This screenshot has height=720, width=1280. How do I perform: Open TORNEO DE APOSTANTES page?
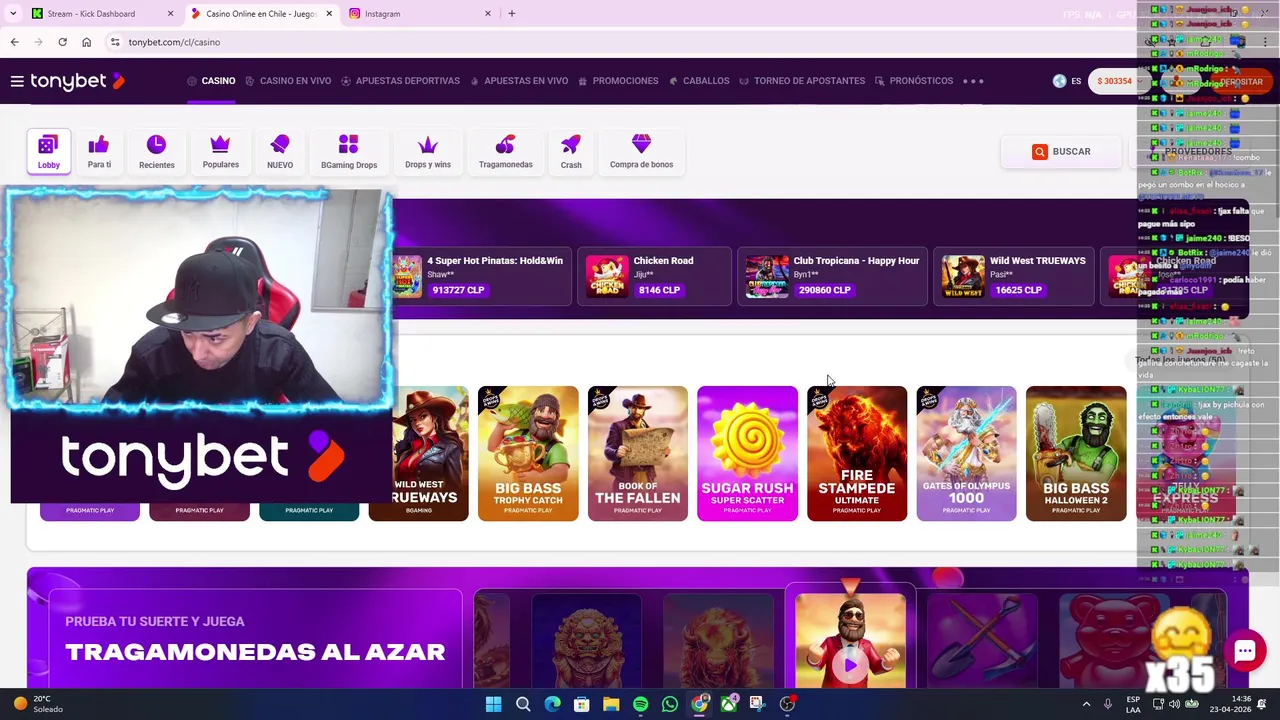tap(802, 81)
